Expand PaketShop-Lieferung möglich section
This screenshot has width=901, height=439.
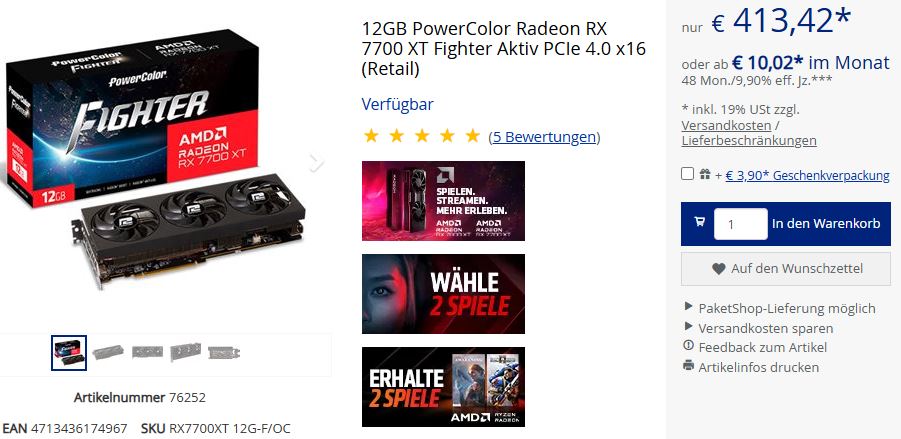(780, 308)
